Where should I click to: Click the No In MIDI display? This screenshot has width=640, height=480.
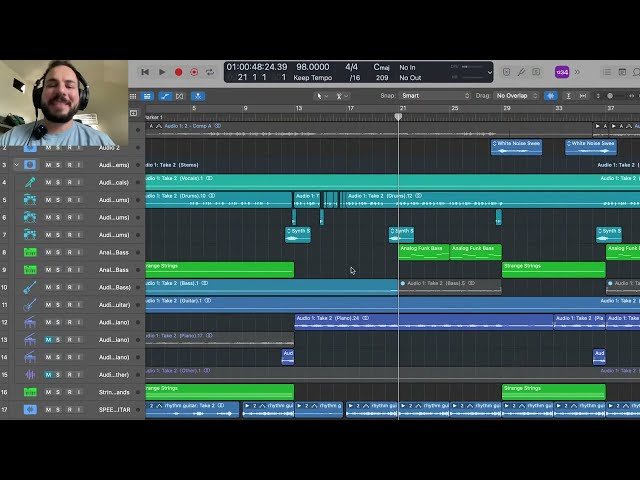click(407, 67)
